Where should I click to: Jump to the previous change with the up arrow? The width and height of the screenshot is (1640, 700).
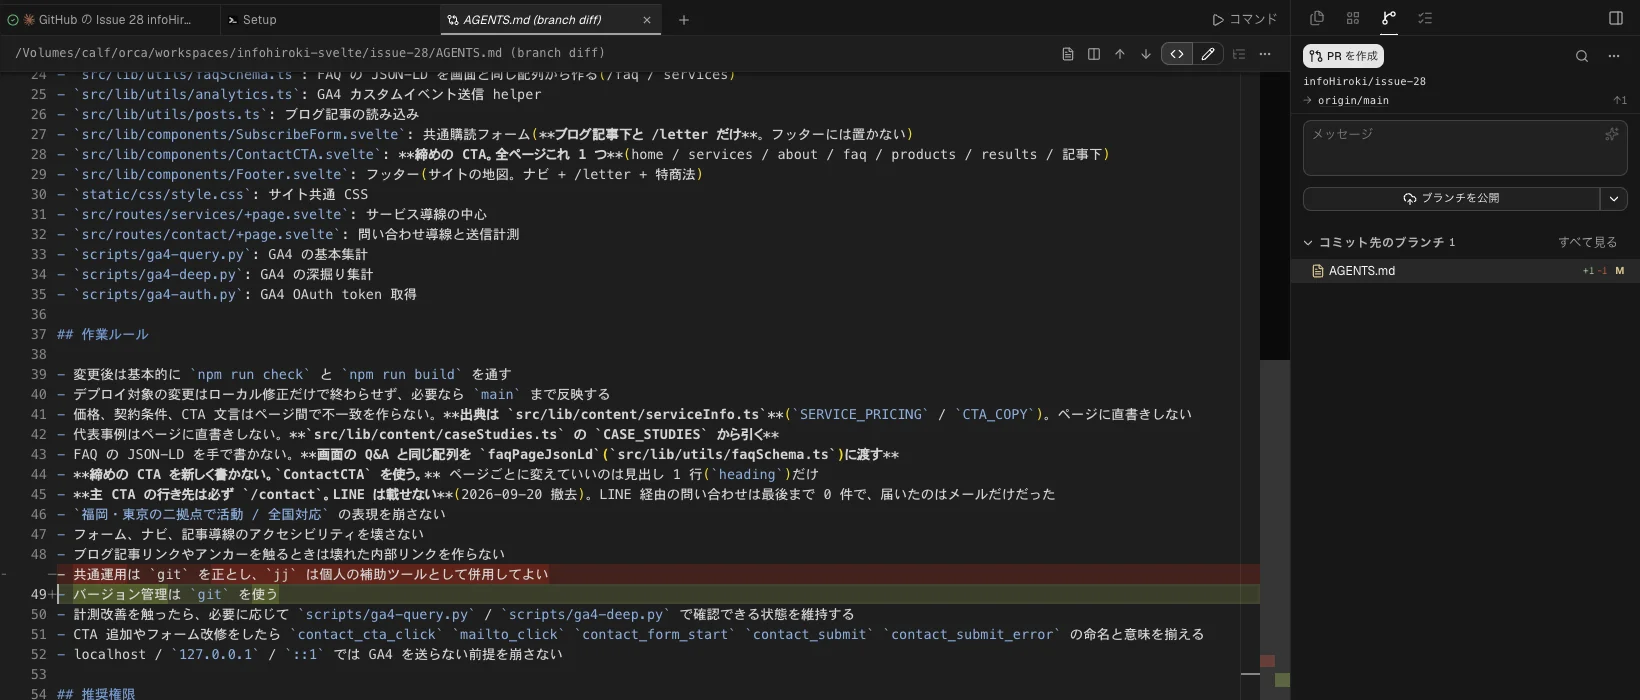click(1120, 54)
